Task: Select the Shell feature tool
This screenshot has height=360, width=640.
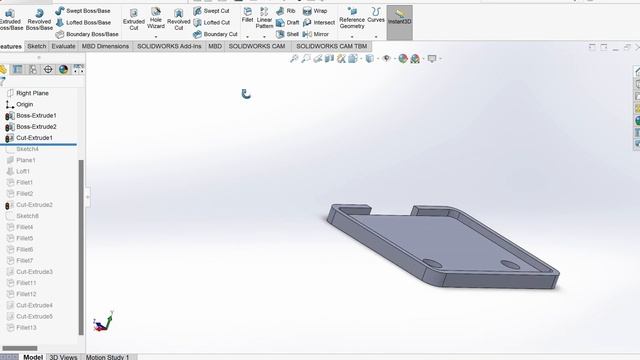Action: coord(287,34)
